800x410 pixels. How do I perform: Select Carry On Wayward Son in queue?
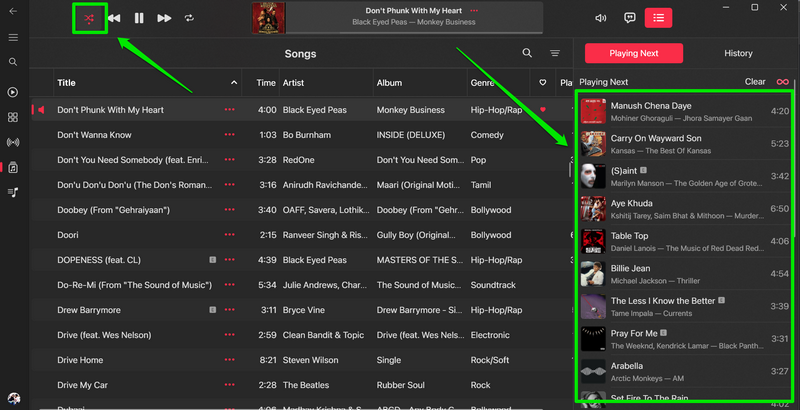coord(684,144)
